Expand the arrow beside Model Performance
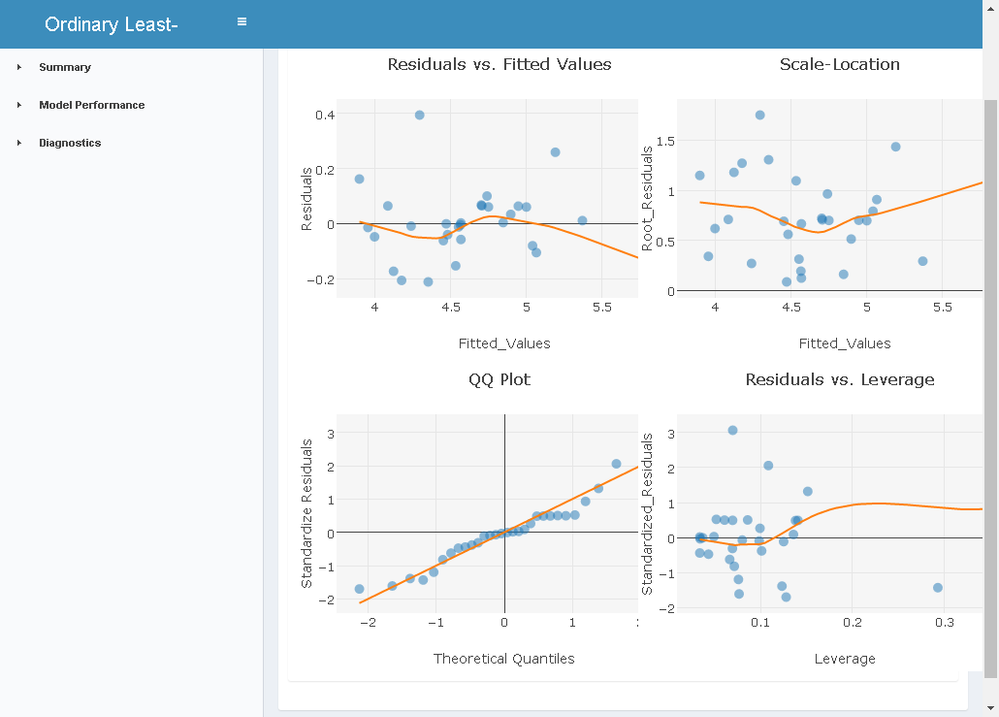 (19, 105)
